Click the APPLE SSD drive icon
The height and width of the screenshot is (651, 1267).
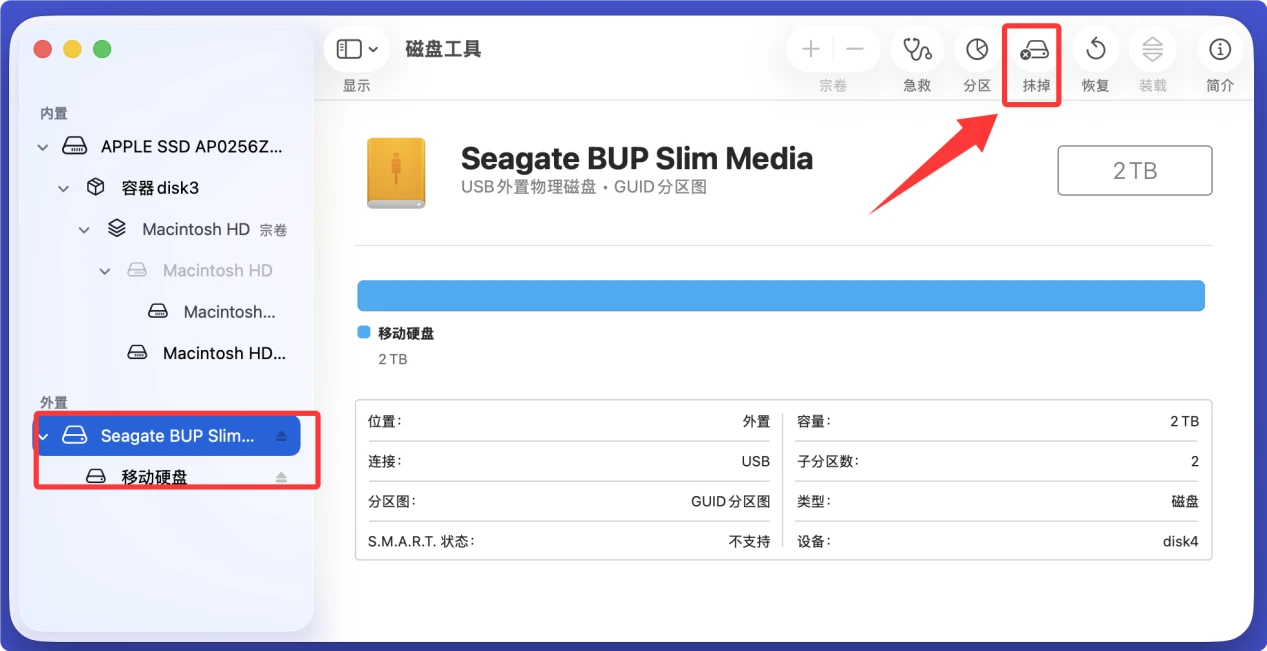tap(75, 147)
